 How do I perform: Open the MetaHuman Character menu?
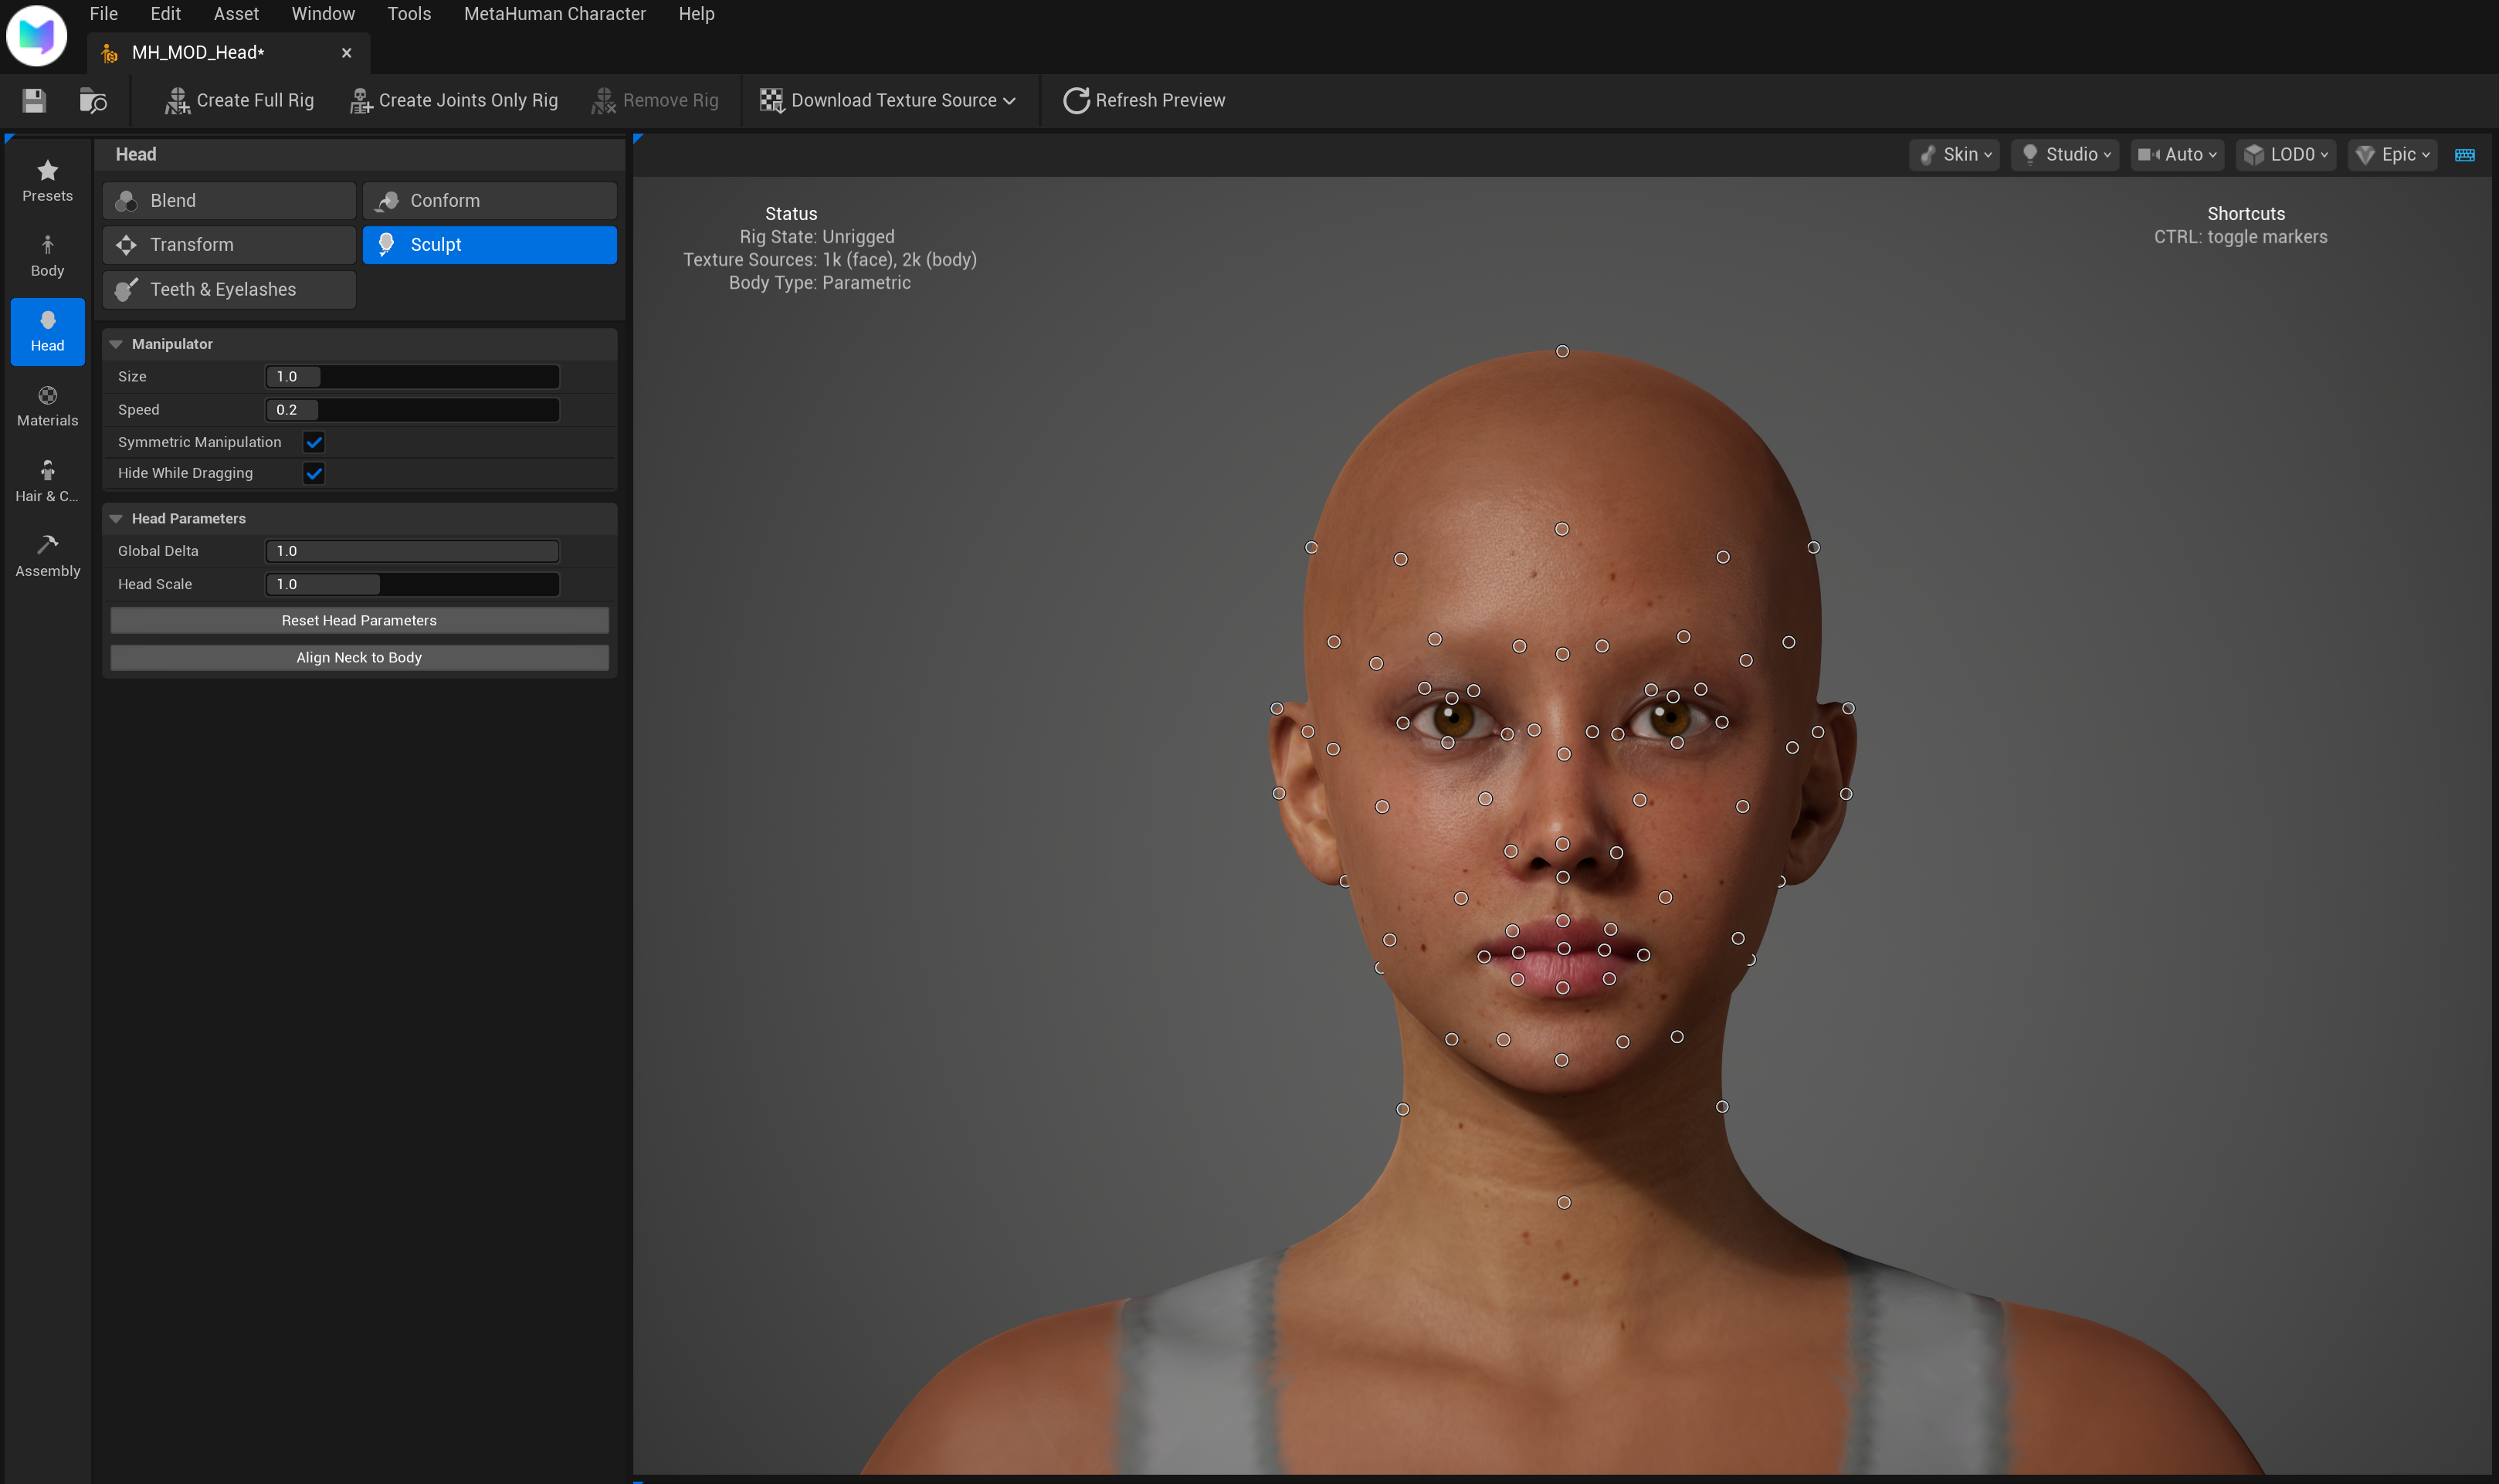pos(554,14)
